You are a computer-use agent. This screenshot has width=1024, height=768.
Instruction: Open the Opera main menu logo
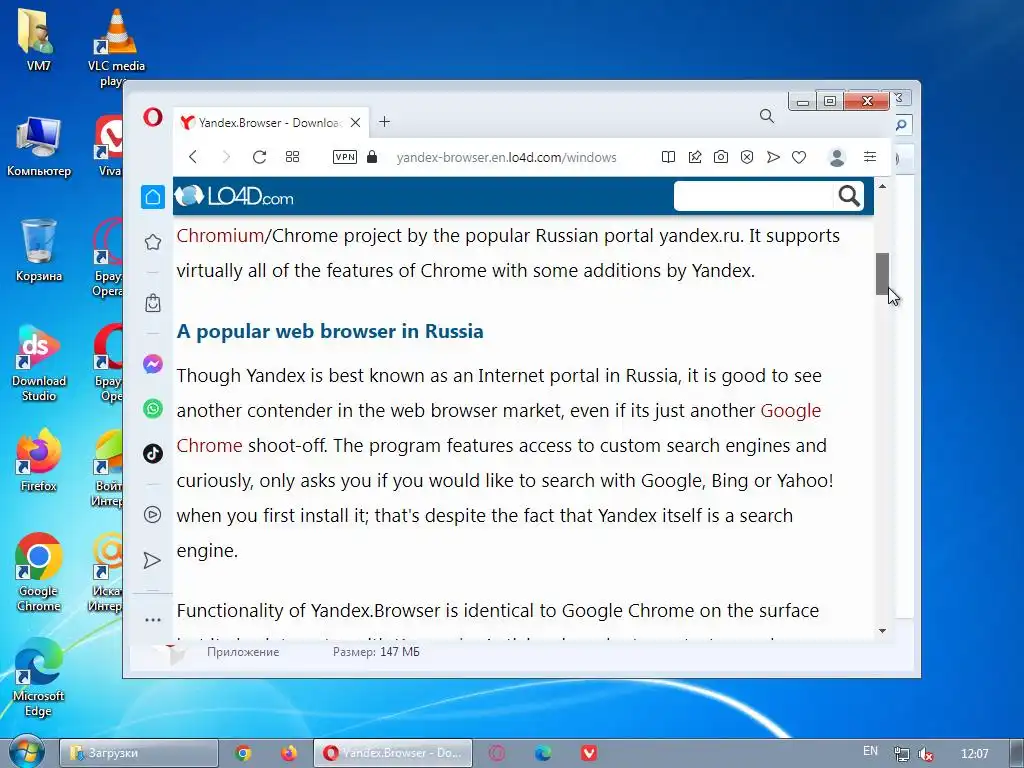153,118
